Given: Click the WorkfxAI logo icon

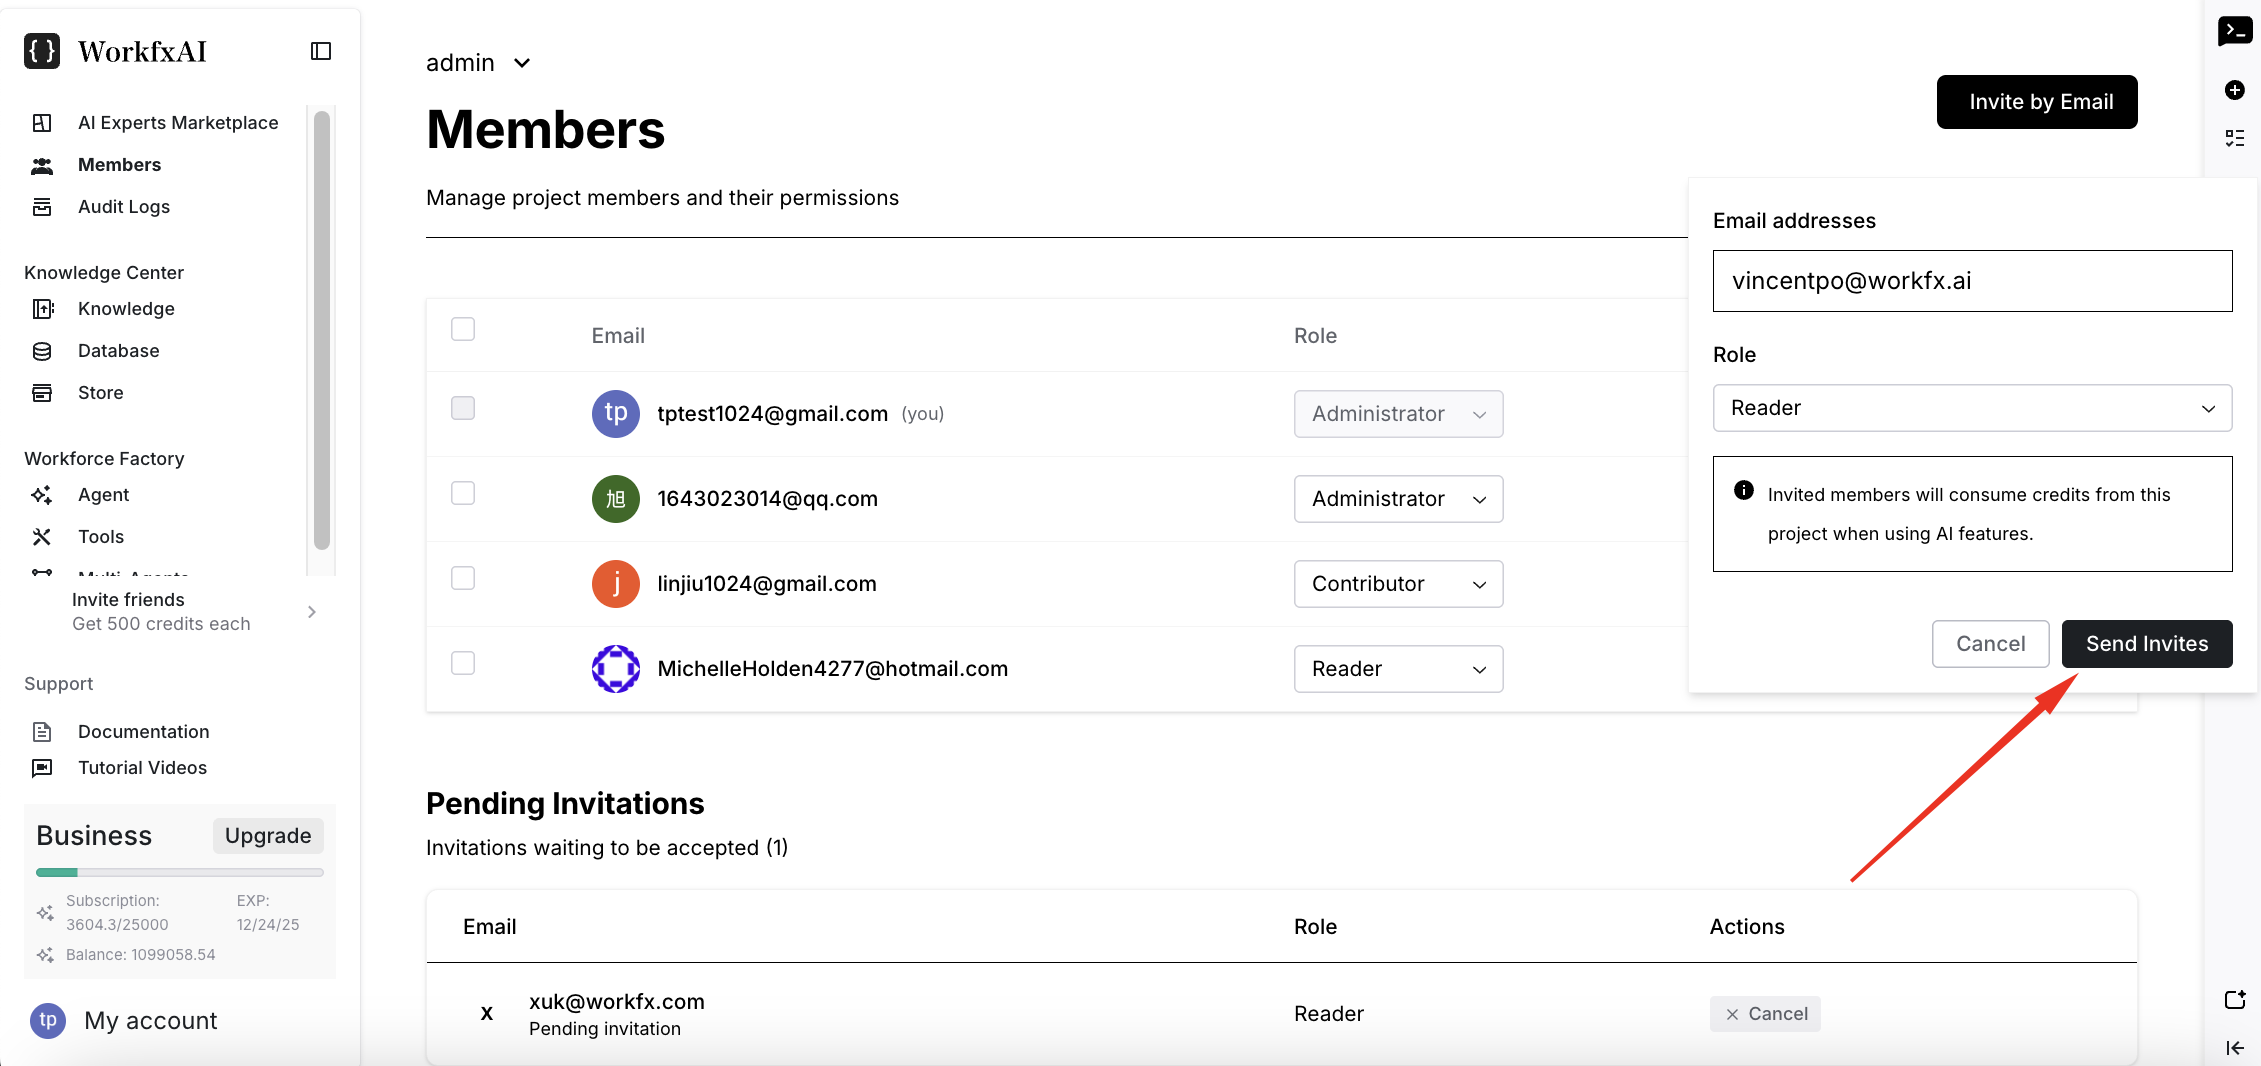Looking at the screenshot, I should (42, 51).
